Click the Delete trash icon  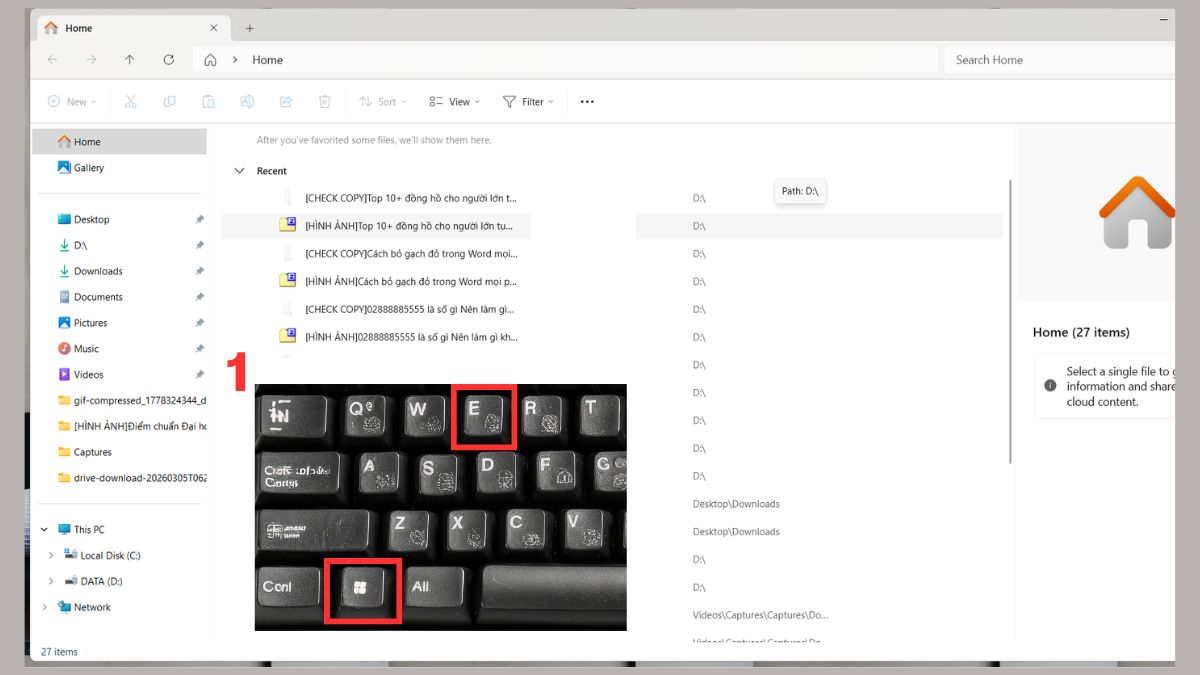(x=324, y=101)
